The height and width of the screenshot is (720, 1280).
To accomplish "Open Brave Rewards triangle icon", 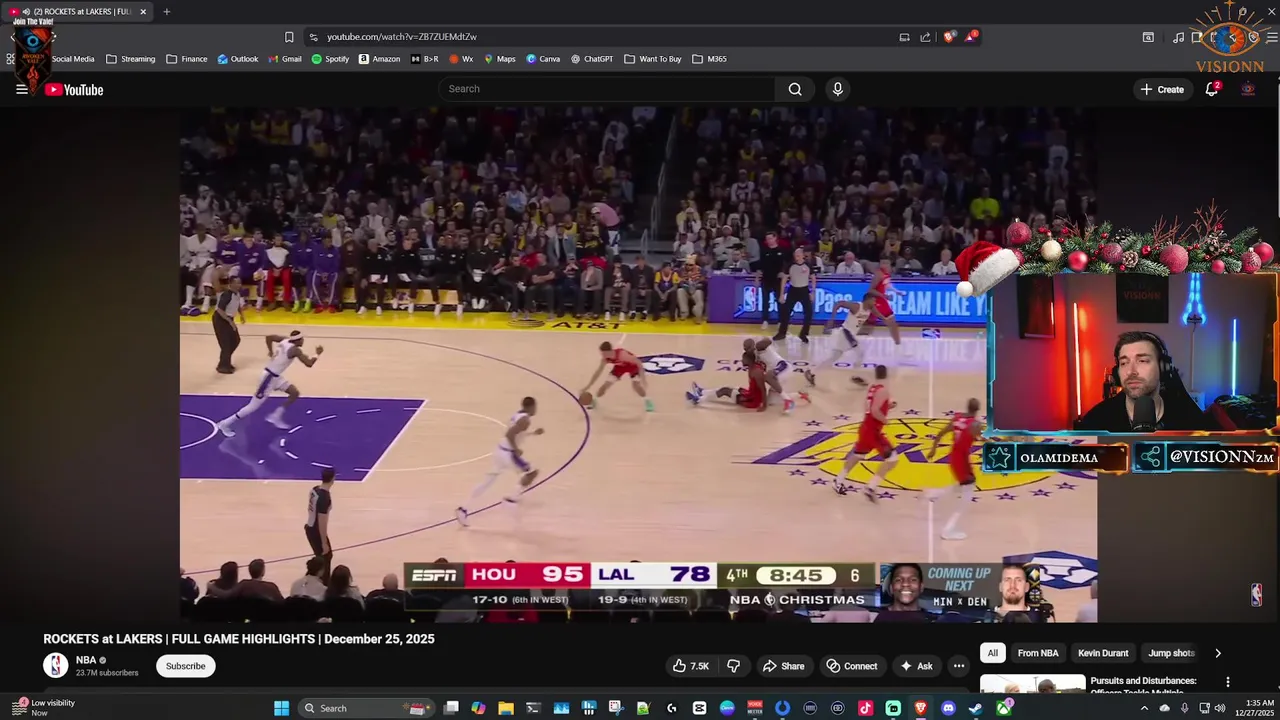I will pos(970,37).
